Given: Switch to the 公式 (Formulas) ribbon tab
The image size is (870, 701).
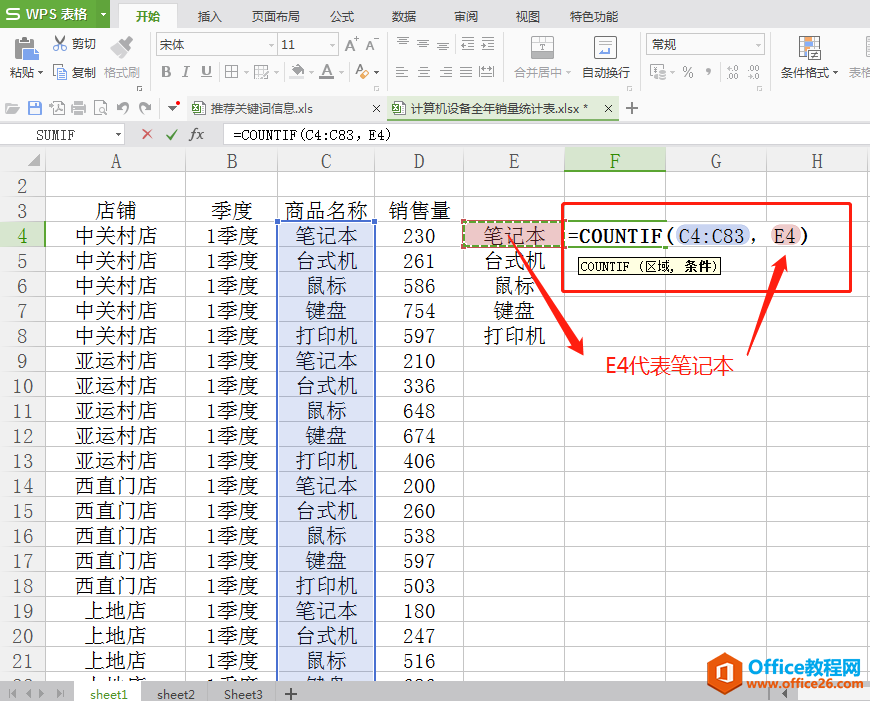Looking at the screenshot, I should 342,16.
